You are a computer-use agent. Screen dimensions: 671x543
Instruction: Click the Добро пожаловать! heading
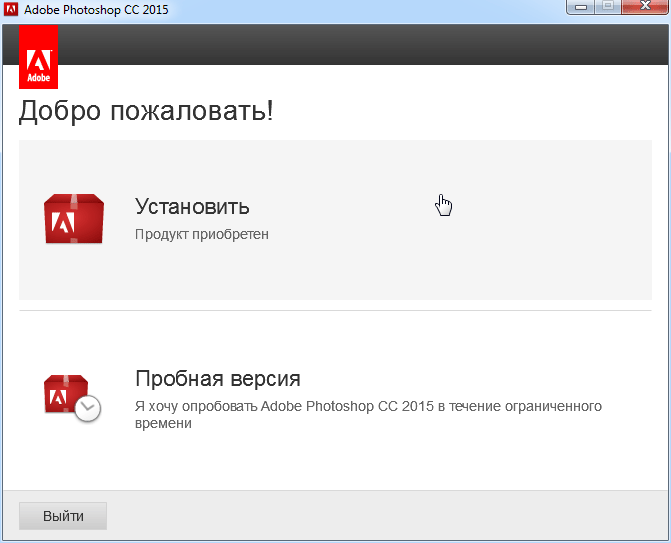click(146, 111)
